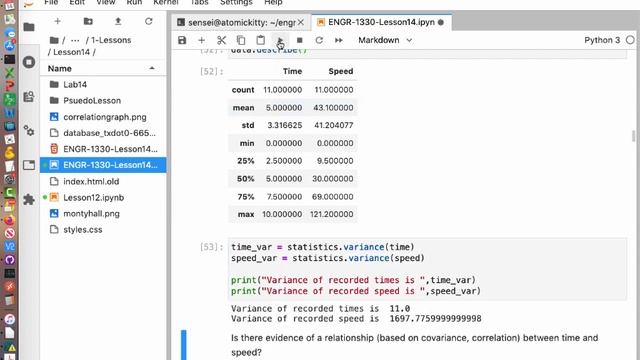Click the max Speed value 121.200000
Viewport: 640px width, 360px height.
click(331, 214)
